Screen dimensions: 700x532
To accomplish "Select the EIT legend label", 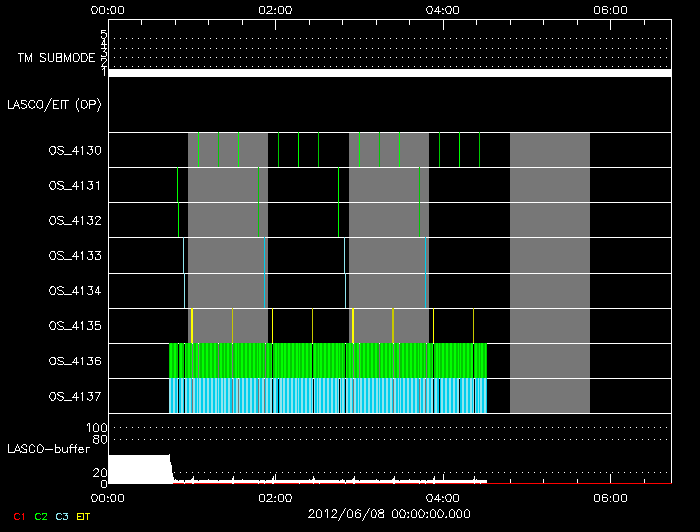I will [84, 516].
